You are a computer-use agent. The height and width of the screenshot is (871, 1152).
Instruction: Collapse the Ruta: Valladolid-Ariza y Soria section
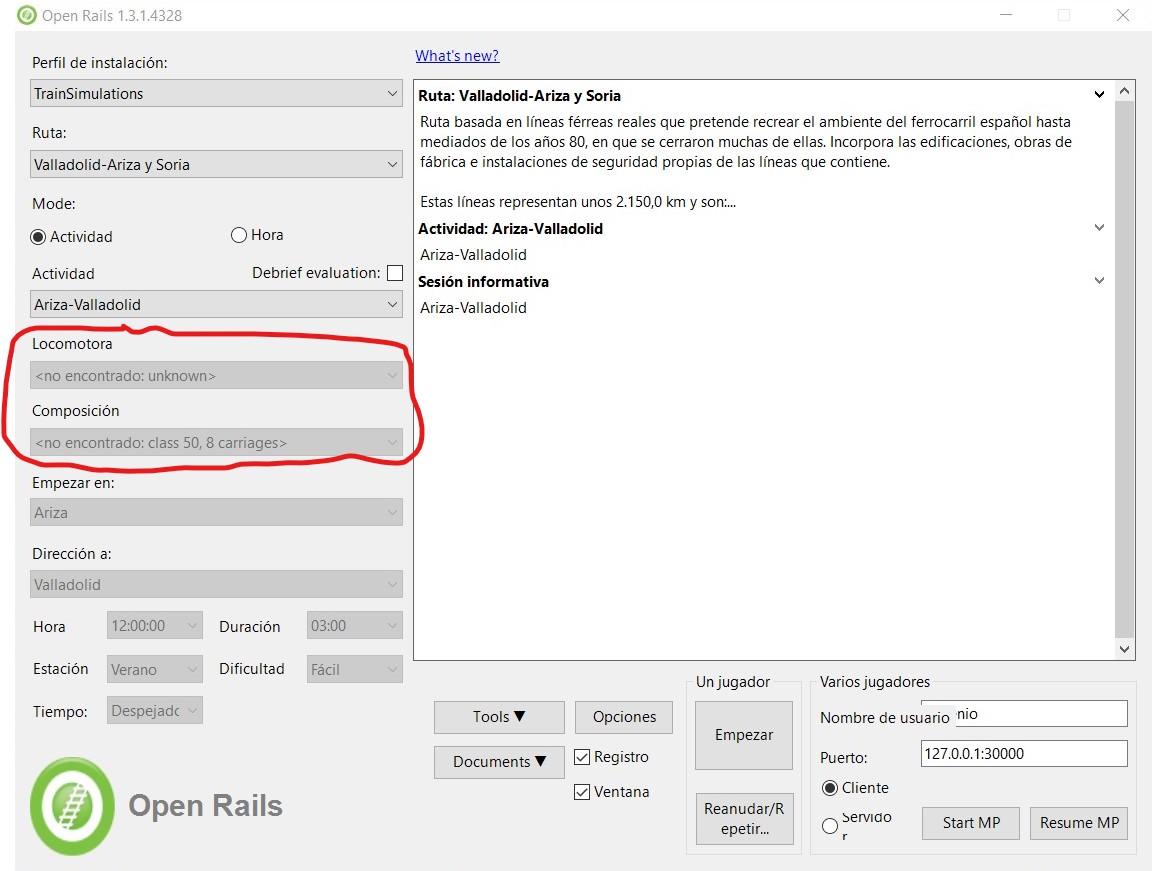click(1099, 94)
